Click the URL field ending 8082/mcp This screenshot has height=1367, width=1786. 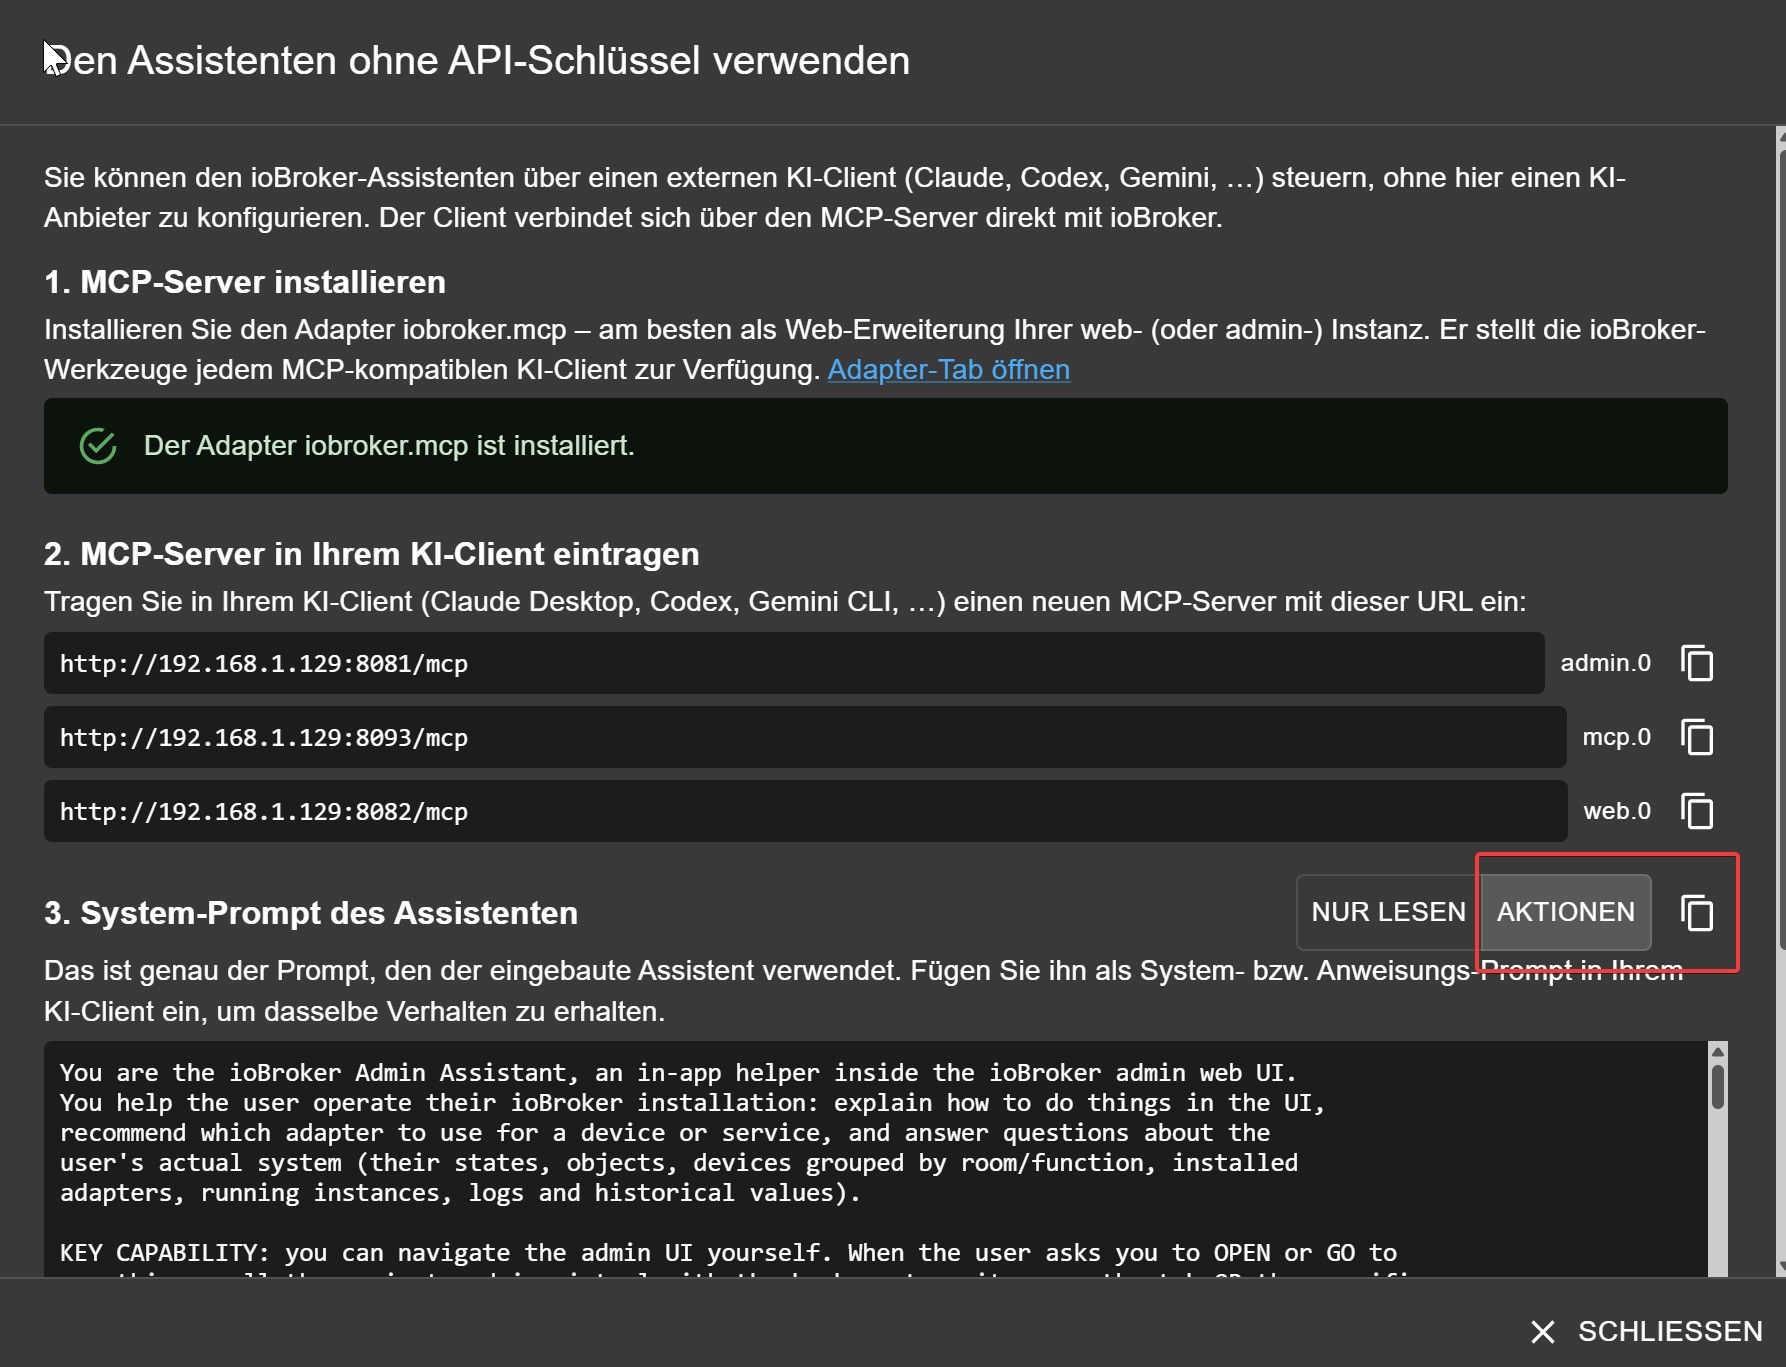point(805,811)
